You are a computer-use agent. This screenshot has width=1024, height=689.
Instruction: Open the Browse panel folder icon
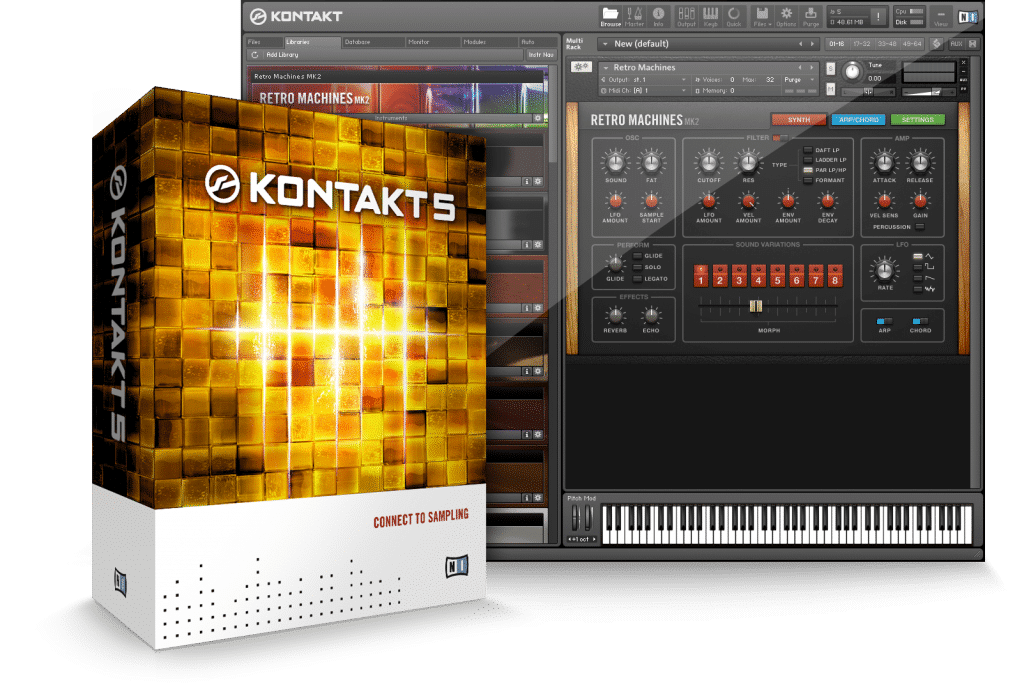[611, 16]
